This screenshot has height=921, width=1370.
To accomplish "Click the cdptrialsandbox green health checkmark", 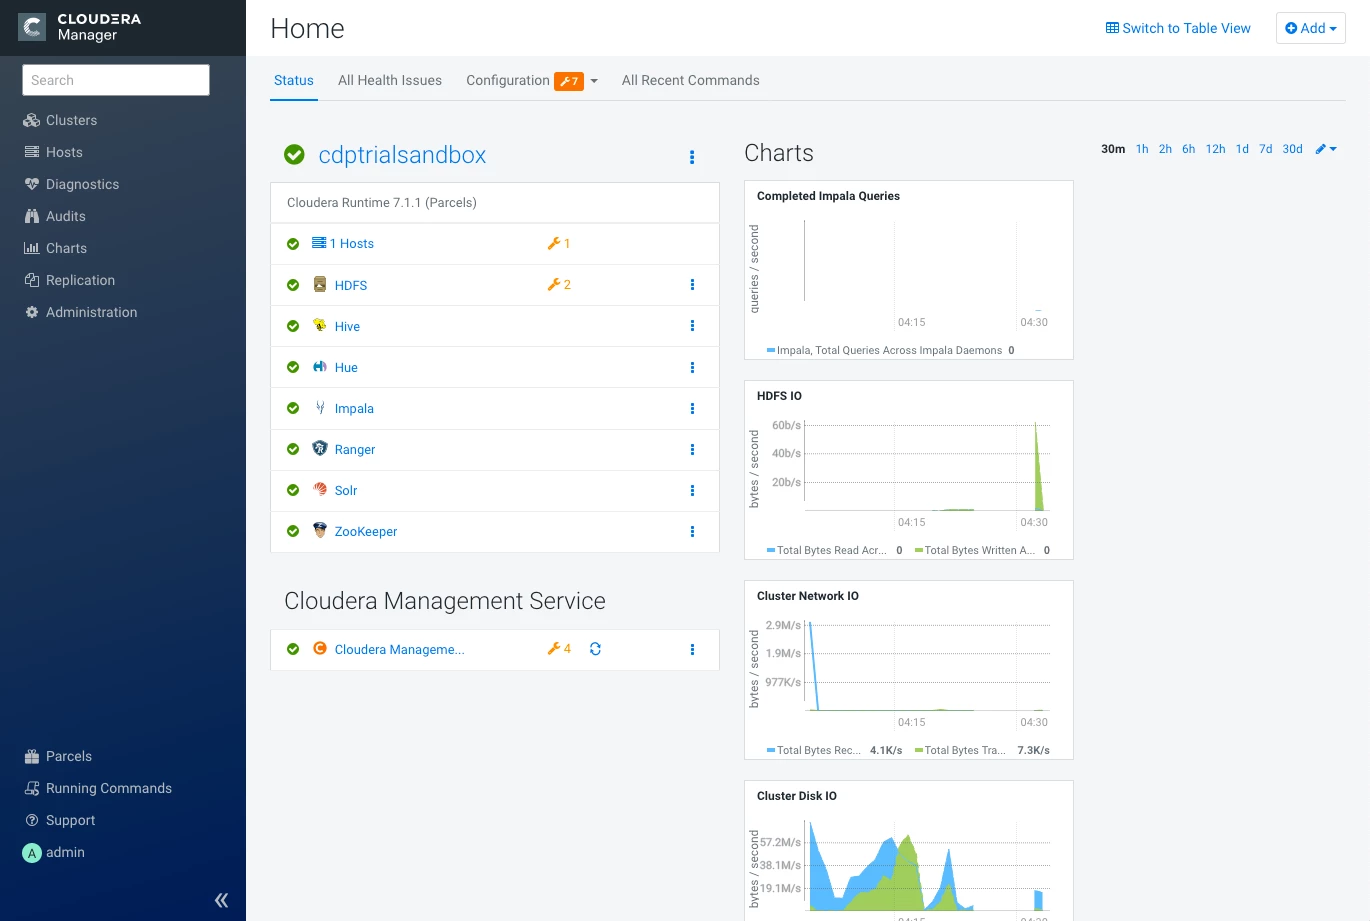I will click(x=294, y=155).
